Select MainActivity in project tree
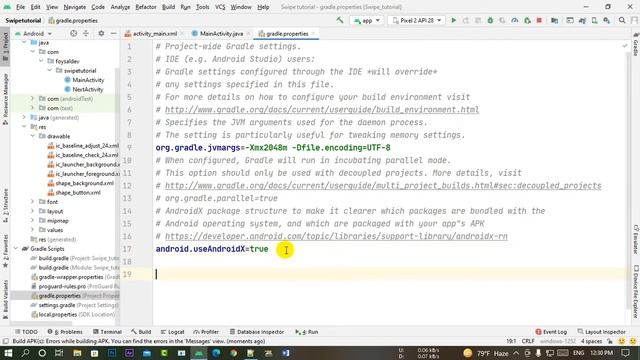This screenshot has height=360, width=640. coord(88,80)
